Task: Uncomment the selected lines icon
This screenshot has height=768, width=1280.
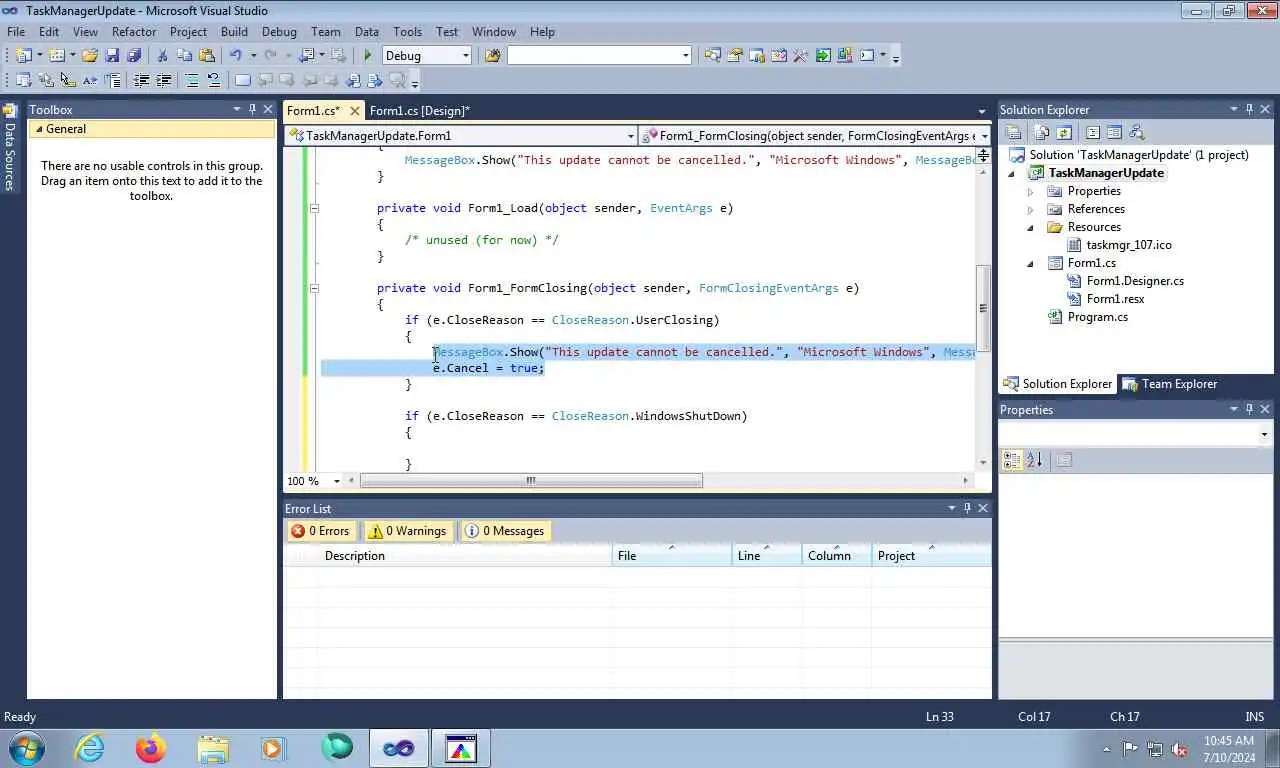Action: (214, 80)
